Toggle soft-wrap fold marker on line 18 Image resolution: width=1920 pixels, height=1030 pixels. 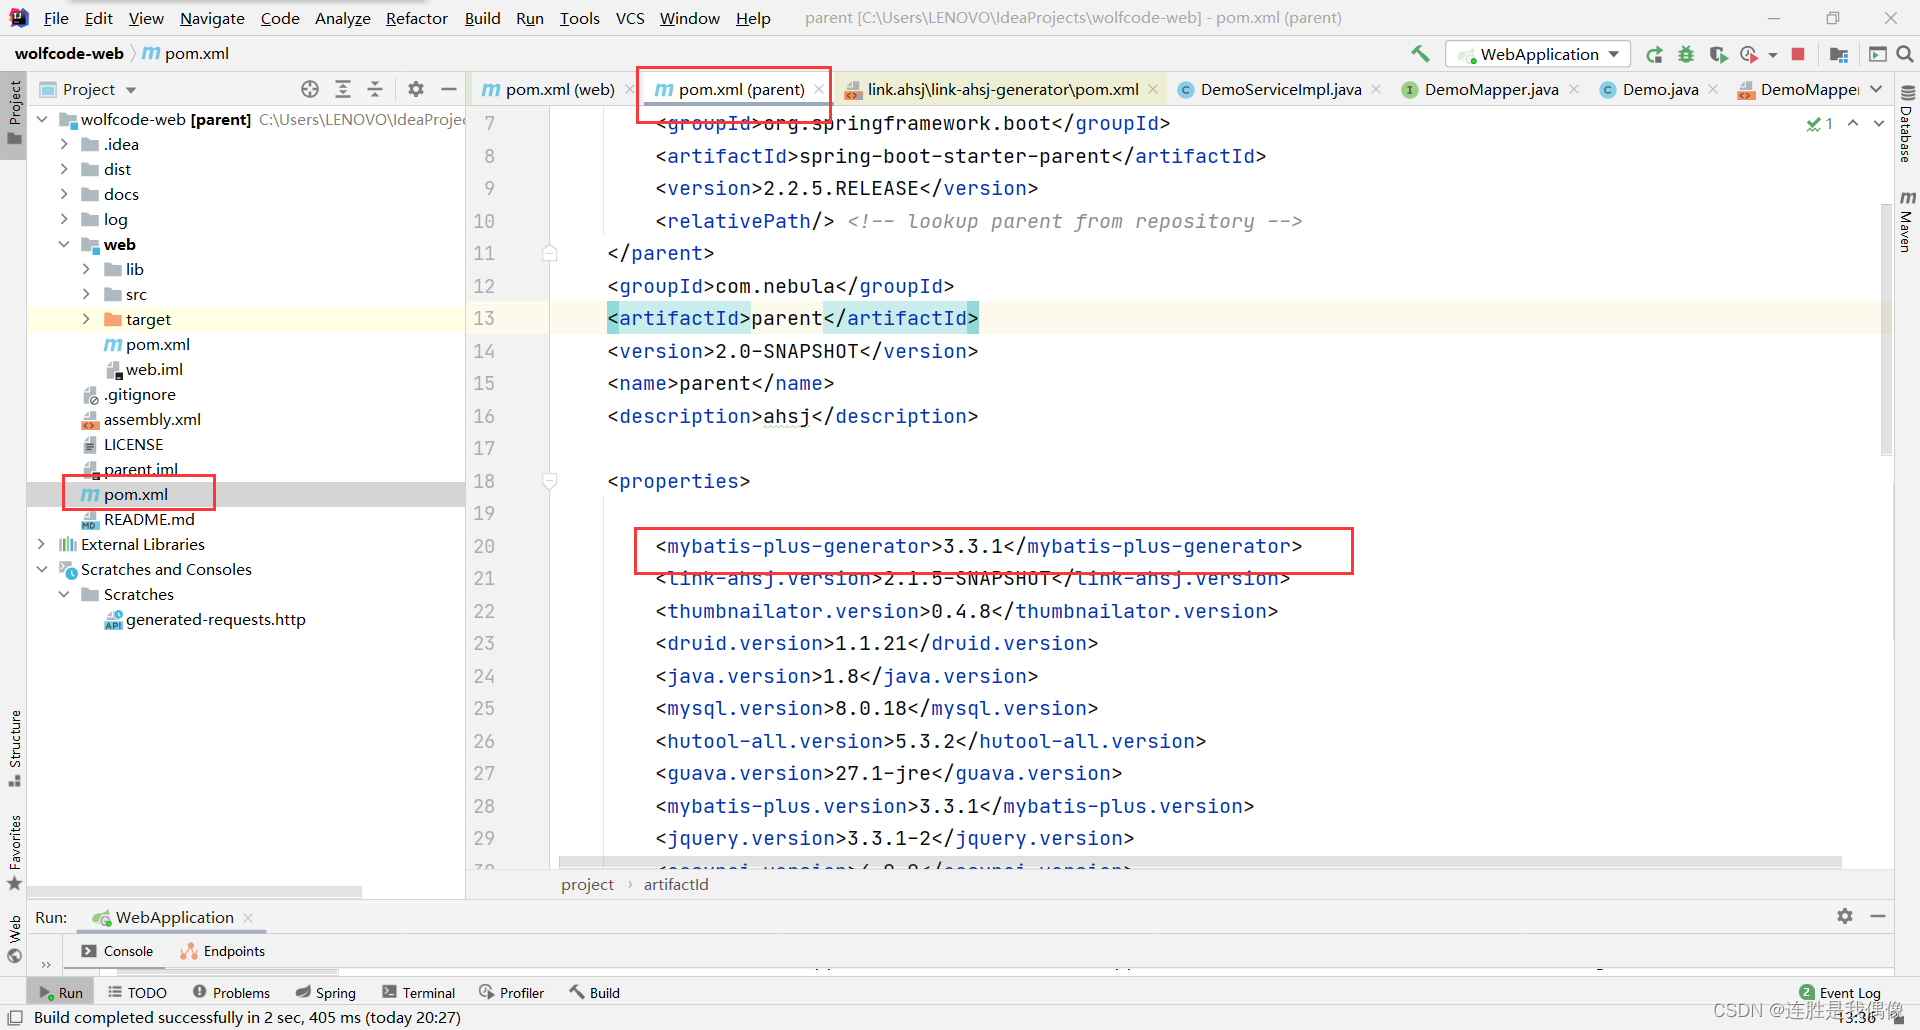coord(550,481)
